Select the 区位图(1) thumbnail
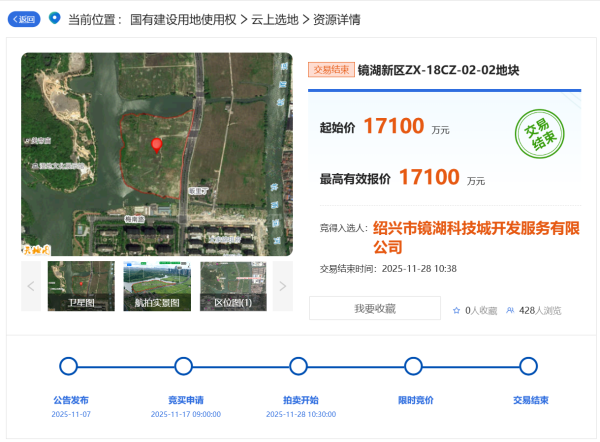 click(x=233, y=286)
